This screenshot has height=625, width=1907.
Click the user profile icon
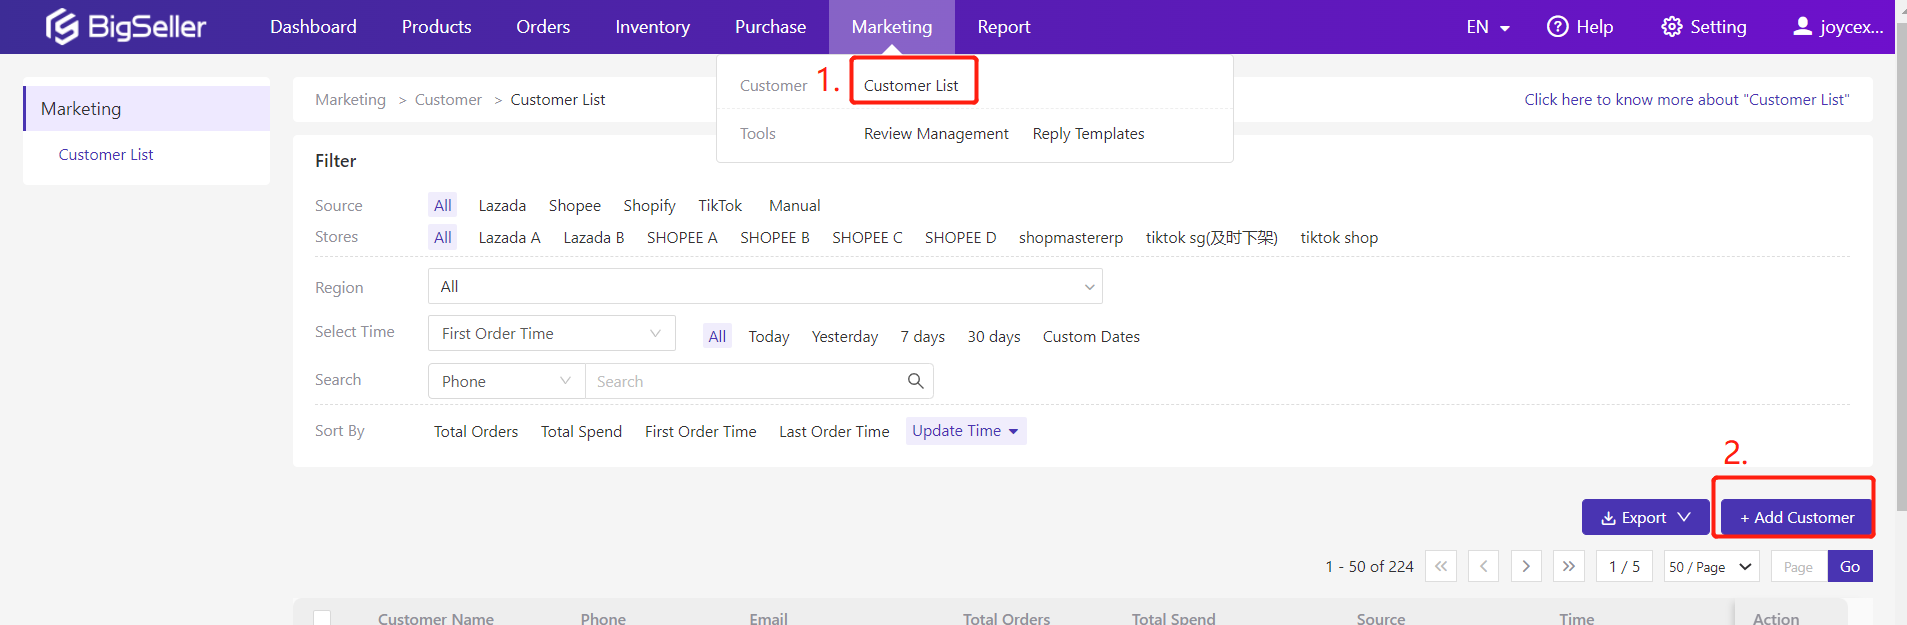coord(1802,27)
